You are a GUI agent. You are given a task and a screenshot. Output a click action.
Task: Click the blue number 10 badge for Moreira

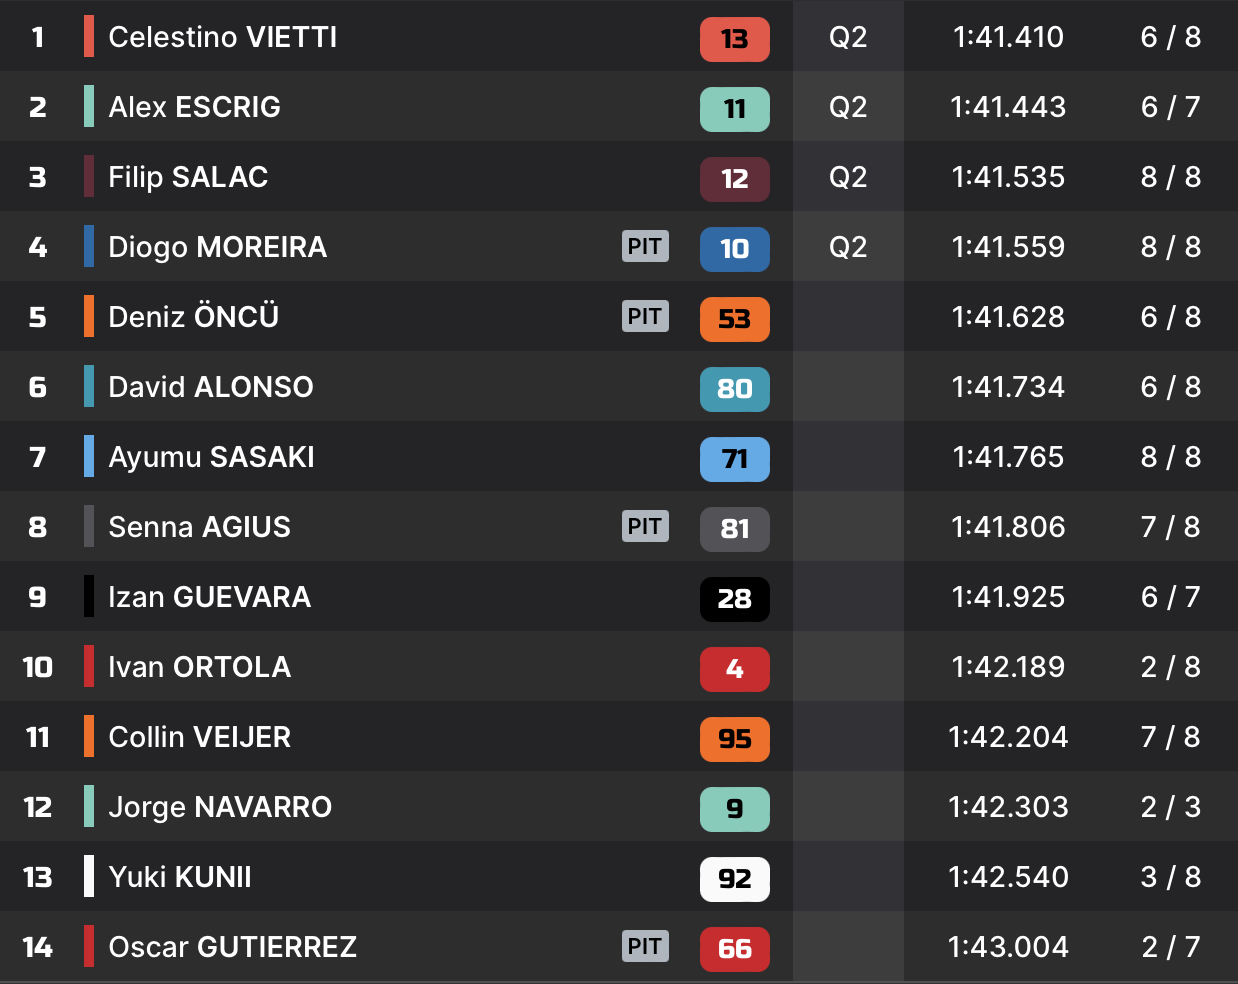[x=734, y=249]
